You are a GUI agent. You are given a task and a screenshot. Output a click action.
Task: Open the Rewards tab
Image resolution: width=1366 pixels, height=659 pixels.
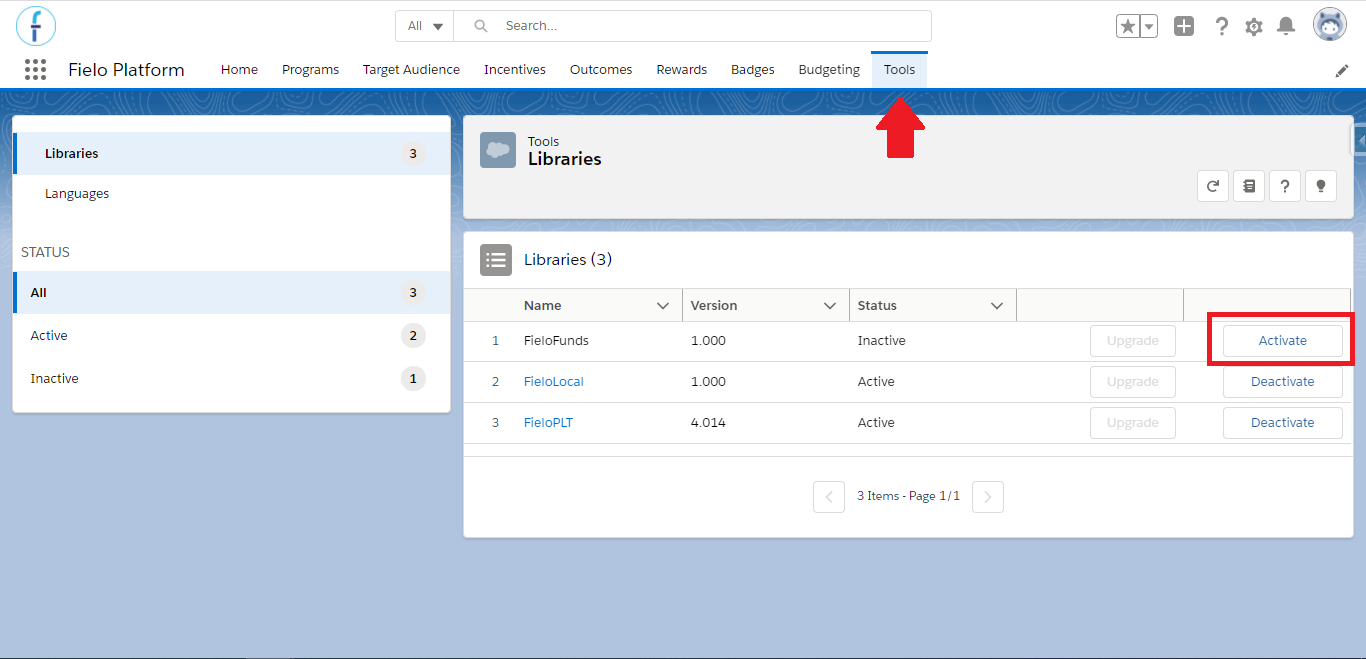point(682,70)
